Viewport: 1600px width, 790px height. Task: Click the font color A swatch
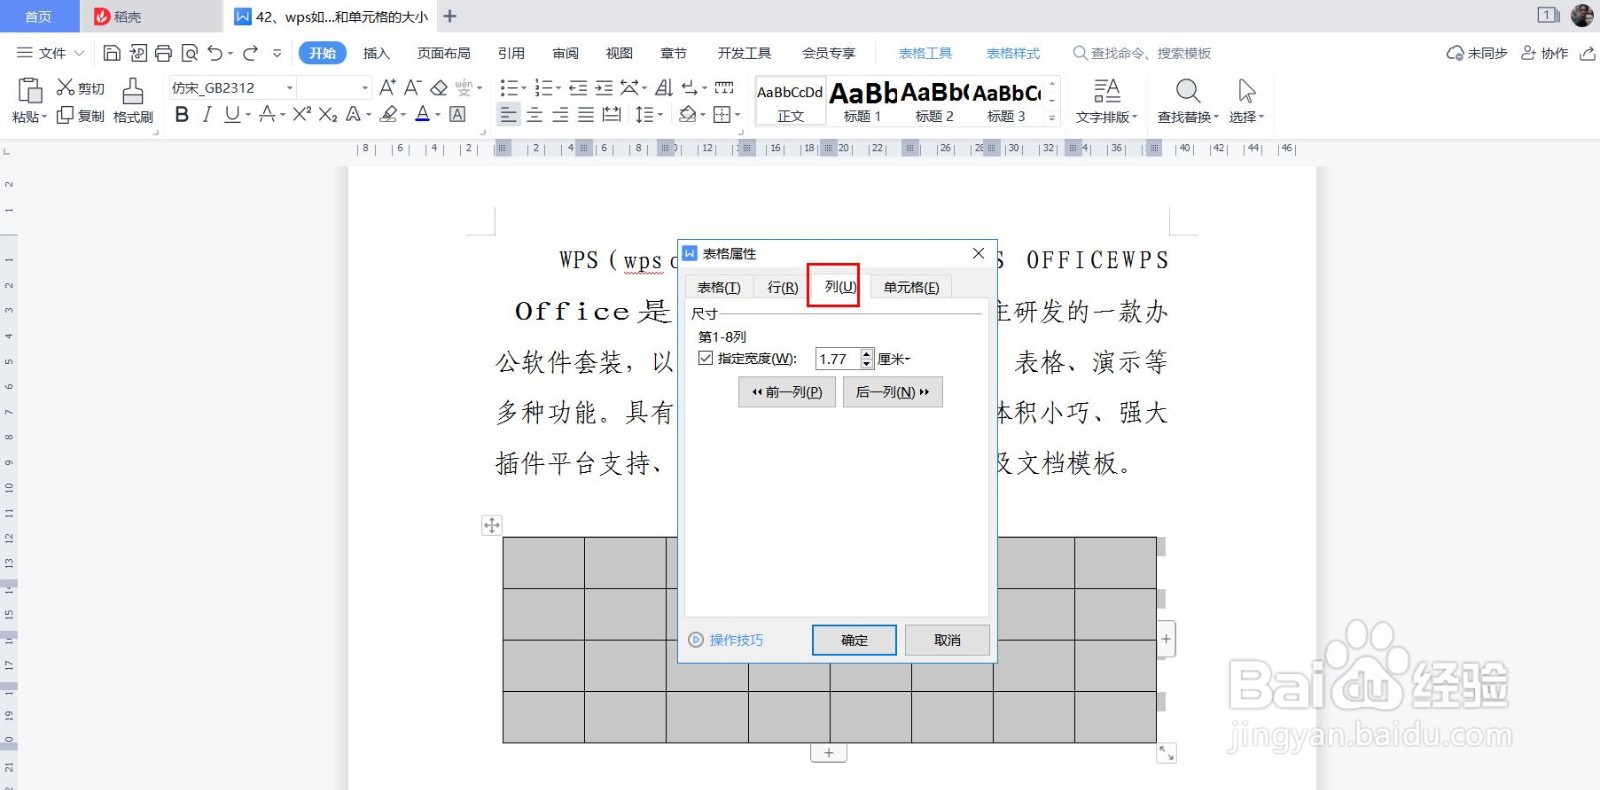422,115
